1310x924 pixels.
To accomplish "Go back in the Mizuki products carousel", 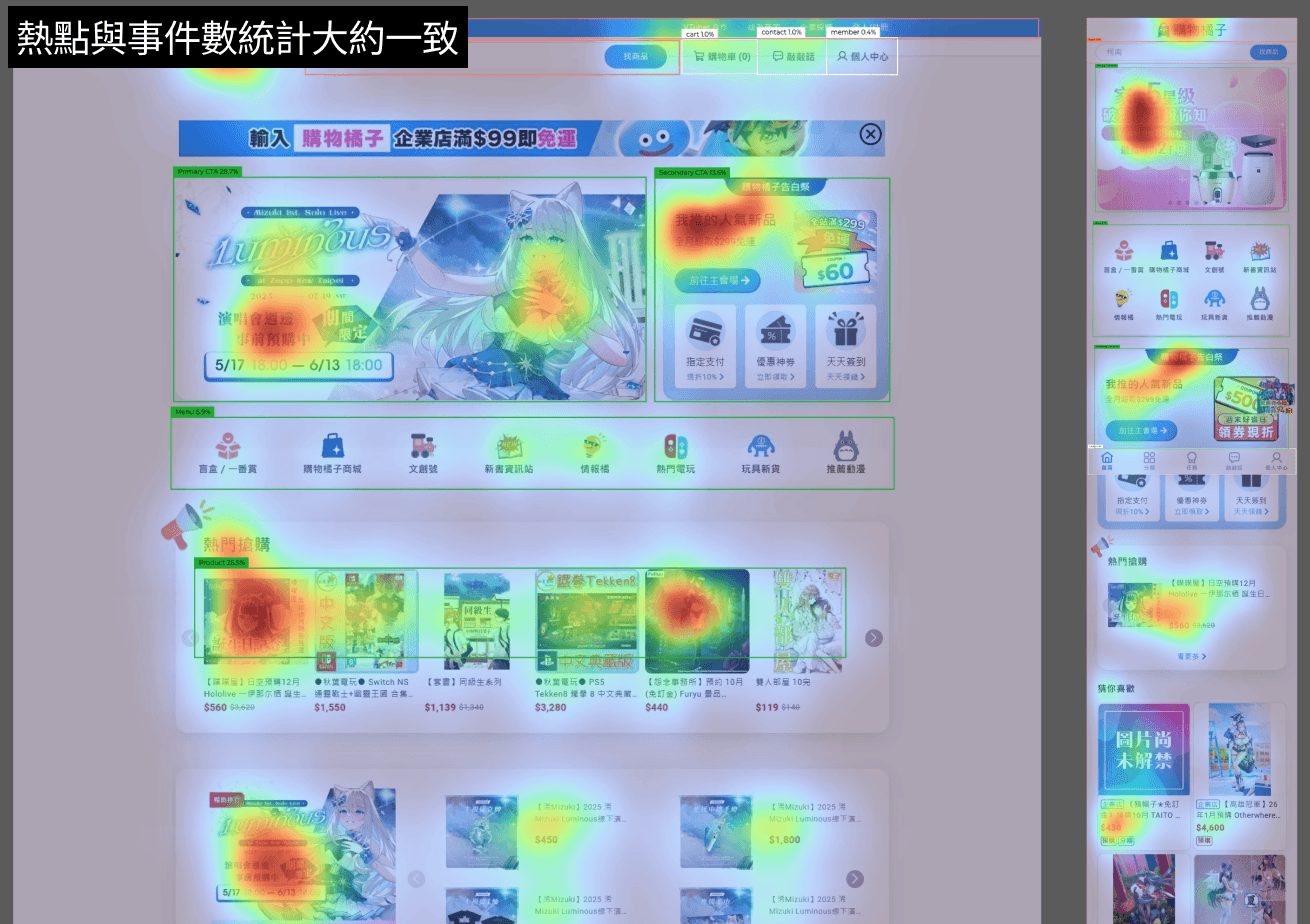I will click(416, 879).
